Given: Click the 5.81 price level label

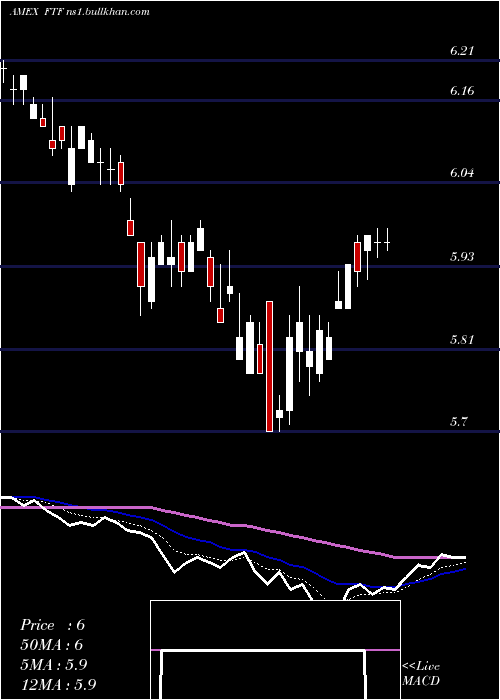Looking at the screenshot, I should click(x=462, y=340).
